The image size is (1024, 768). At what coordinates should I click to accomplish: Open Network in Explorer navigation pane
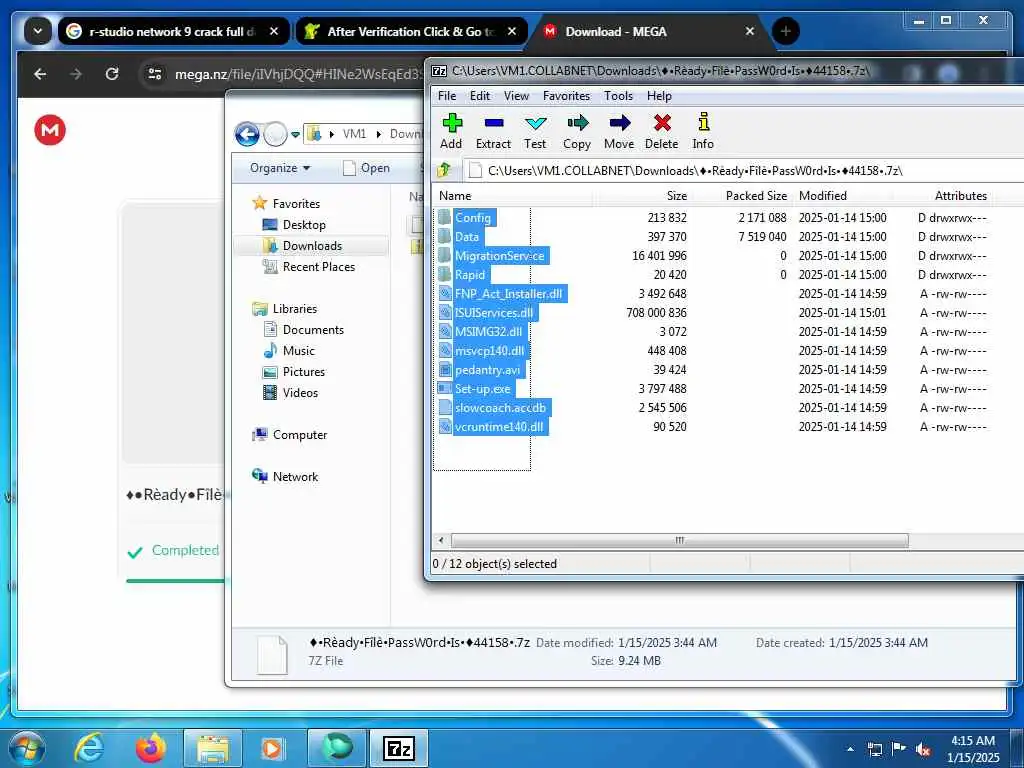point(295,477)
